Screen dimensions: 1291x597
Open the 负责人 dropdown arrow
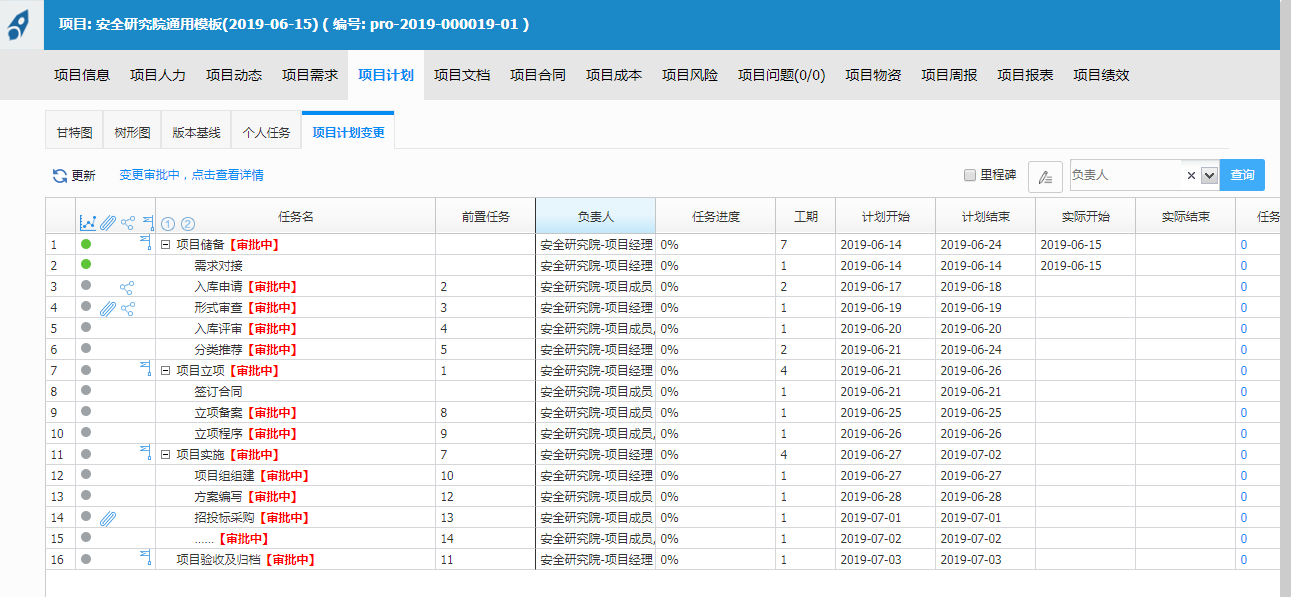click(1208, 175)
